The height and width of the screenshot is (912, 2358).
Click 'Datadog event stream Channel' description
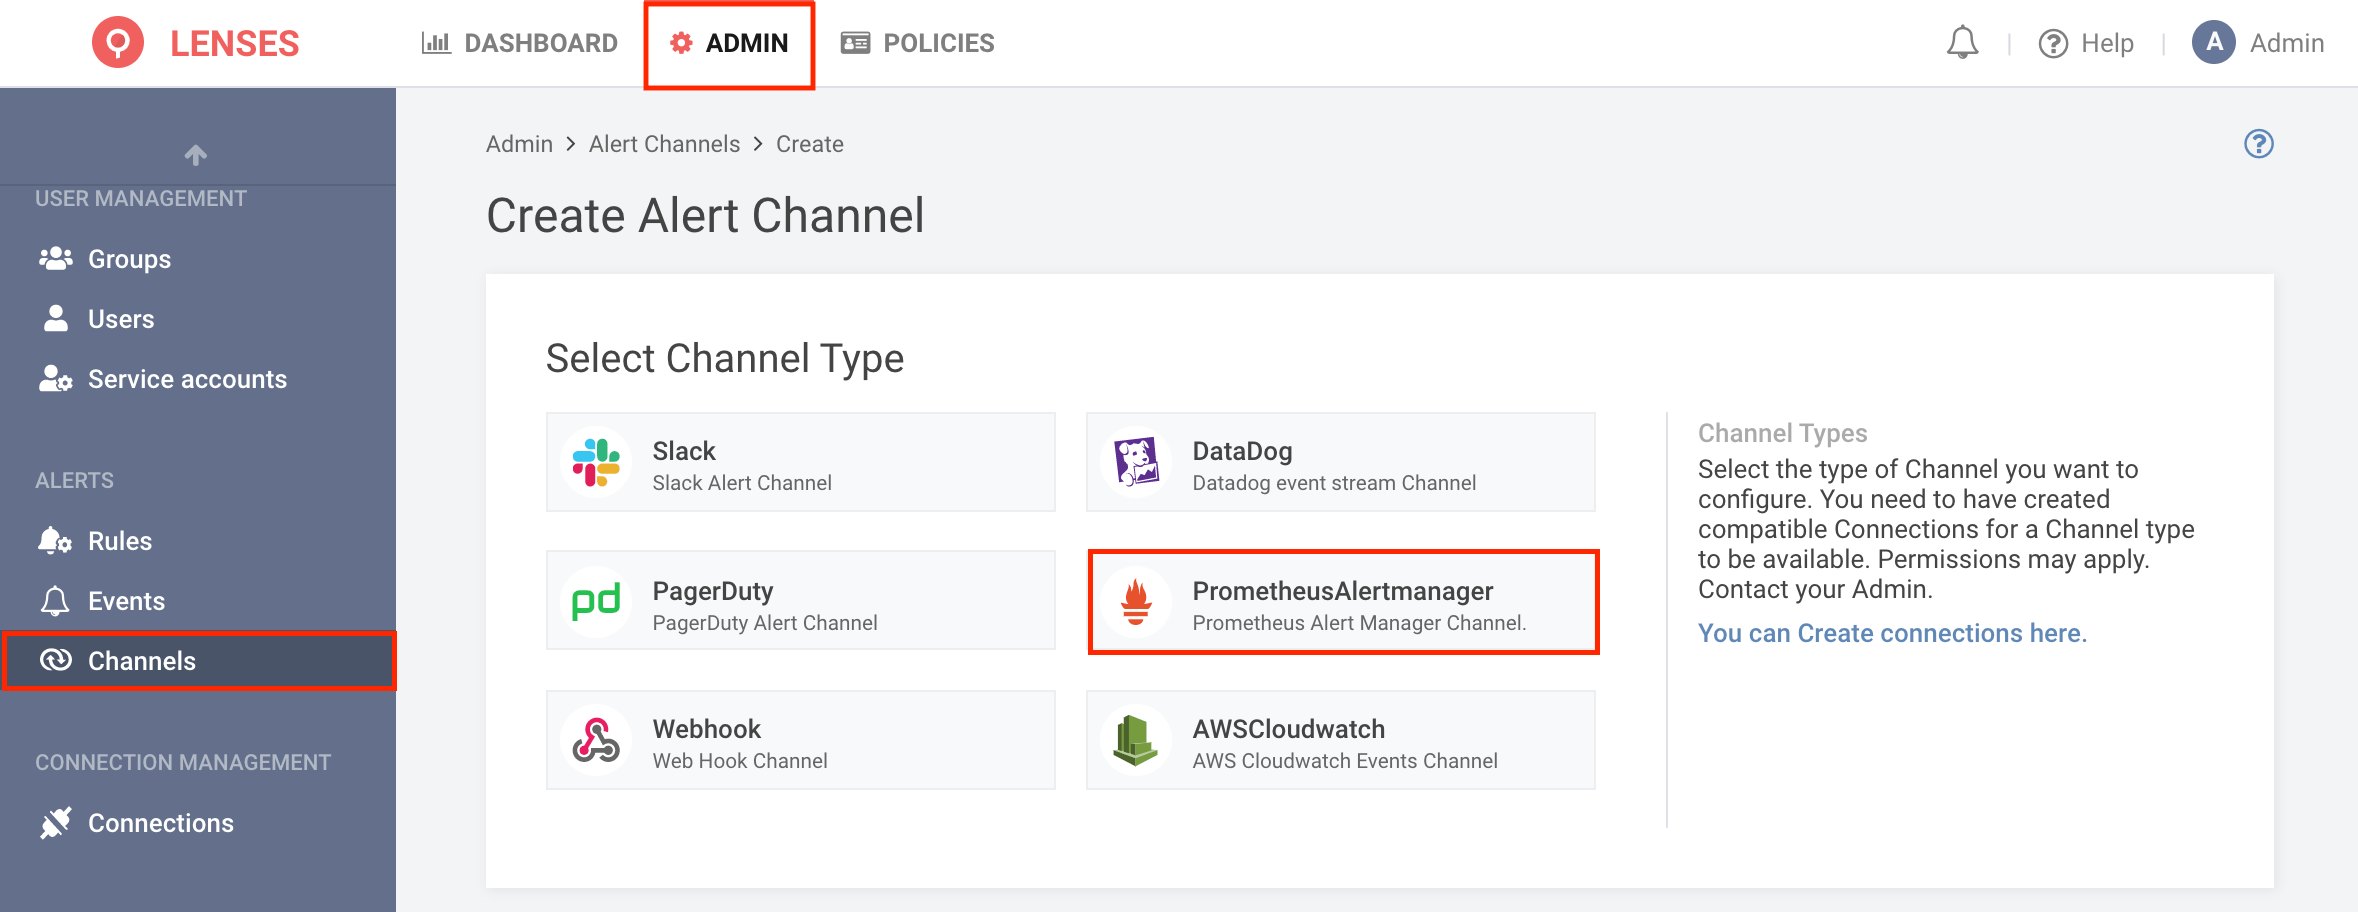[1334, 483]
